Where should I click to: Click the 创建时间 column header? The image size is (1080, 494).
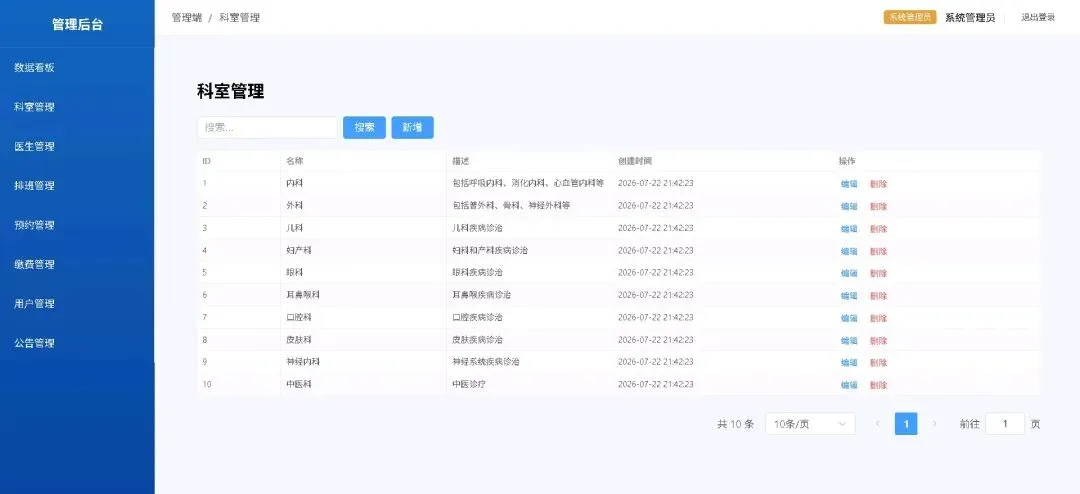[x=635, y=161]
